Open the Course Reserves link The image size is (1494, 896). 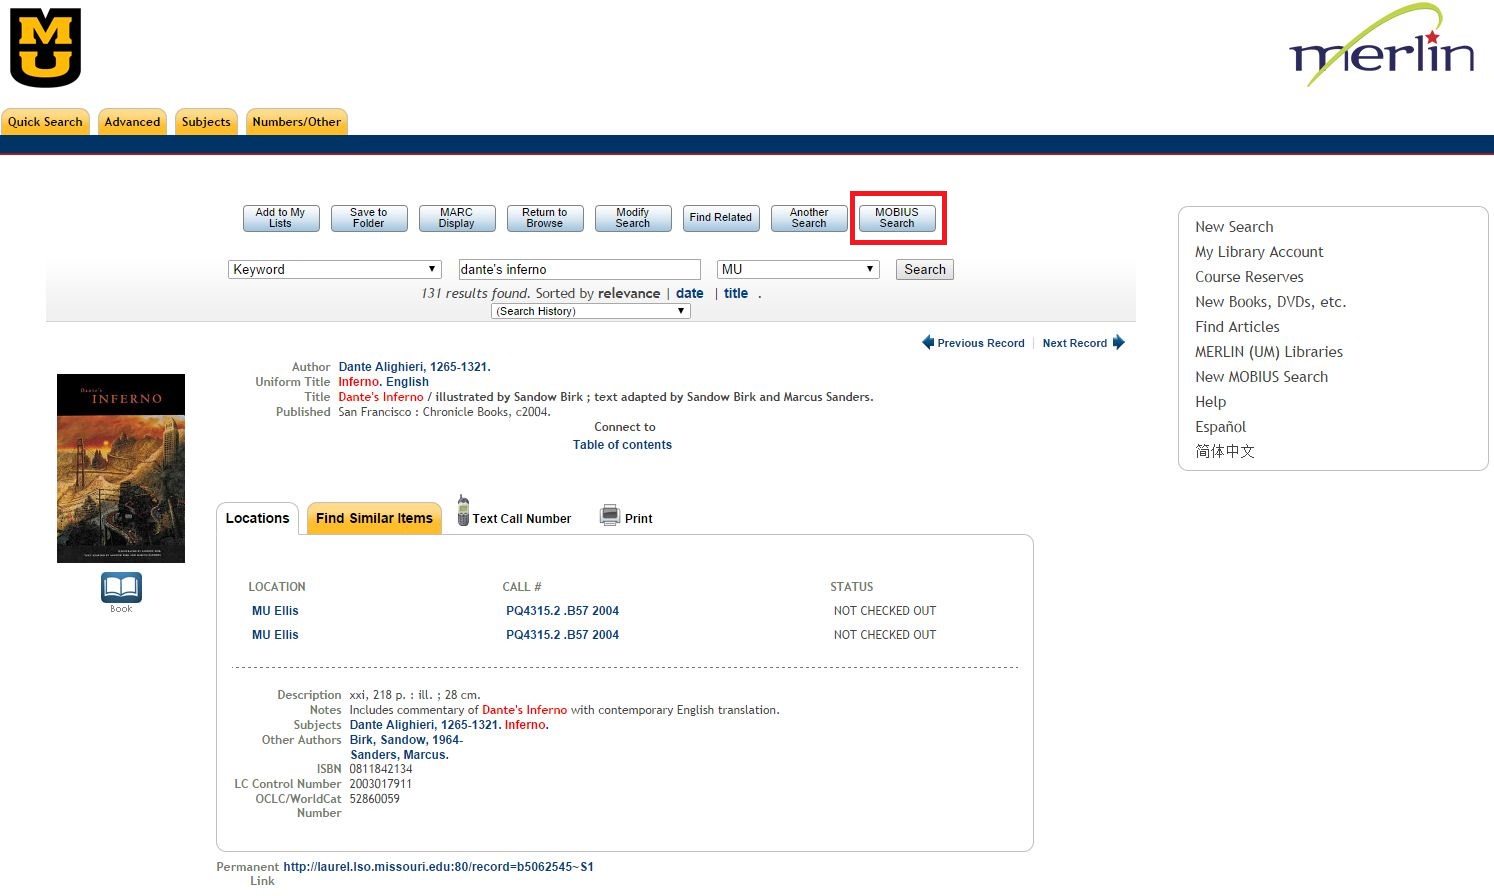1249,277
